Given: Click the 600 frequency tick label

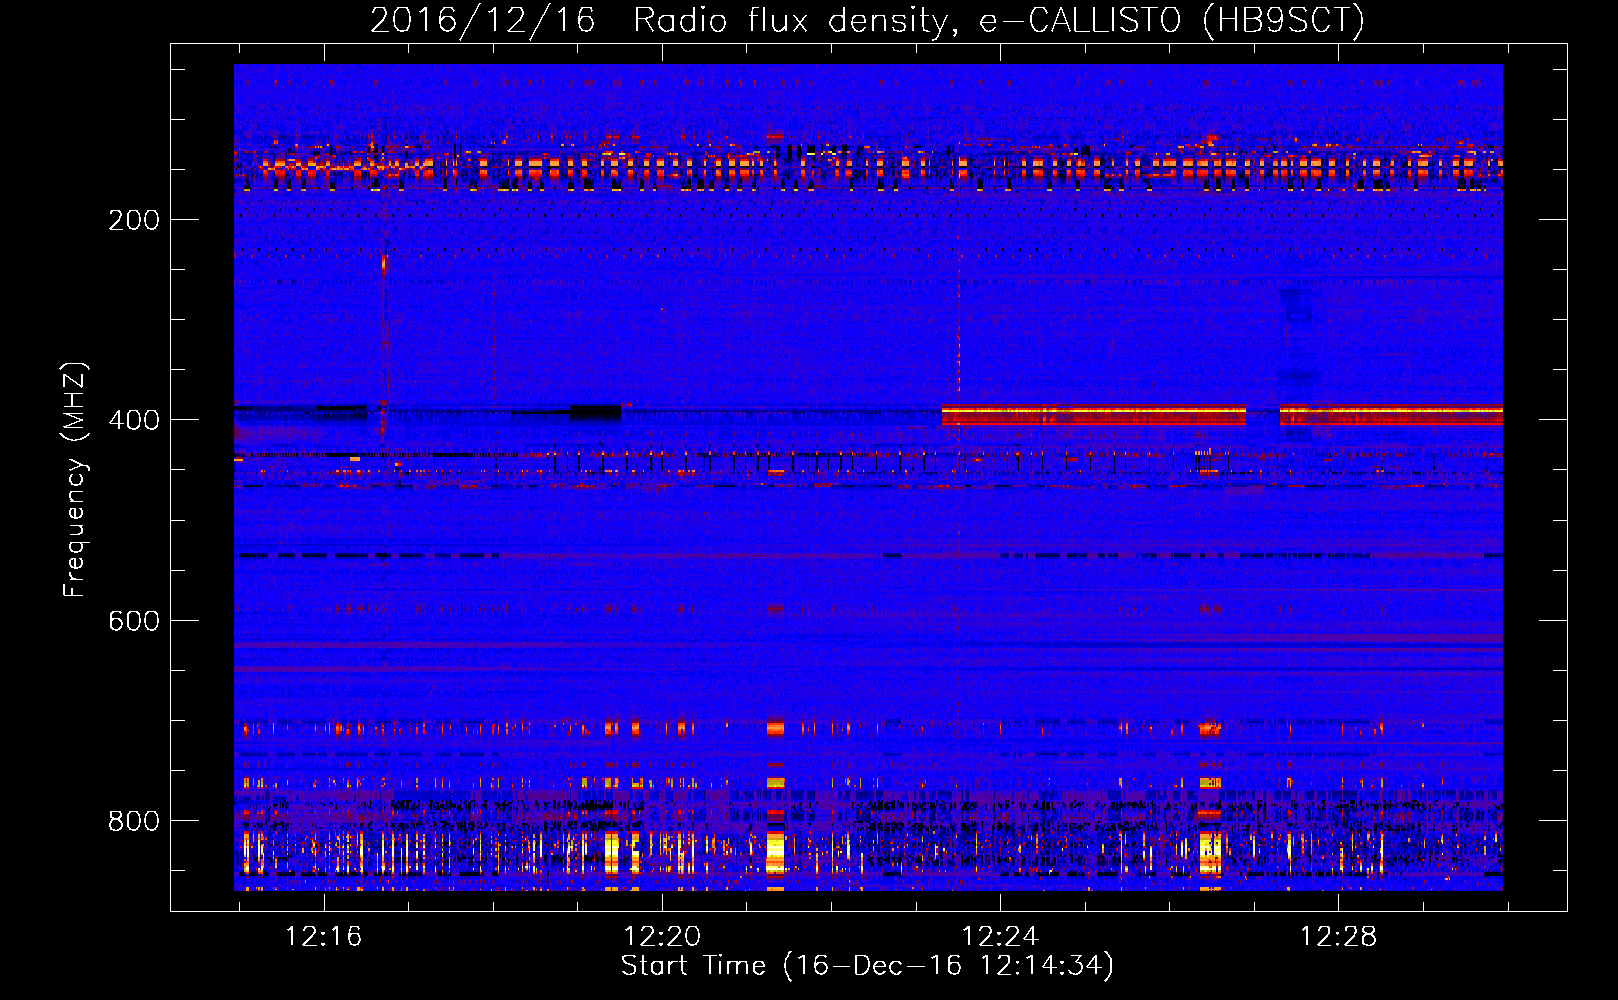Looking at the screenshot, I should click(134, 621).
